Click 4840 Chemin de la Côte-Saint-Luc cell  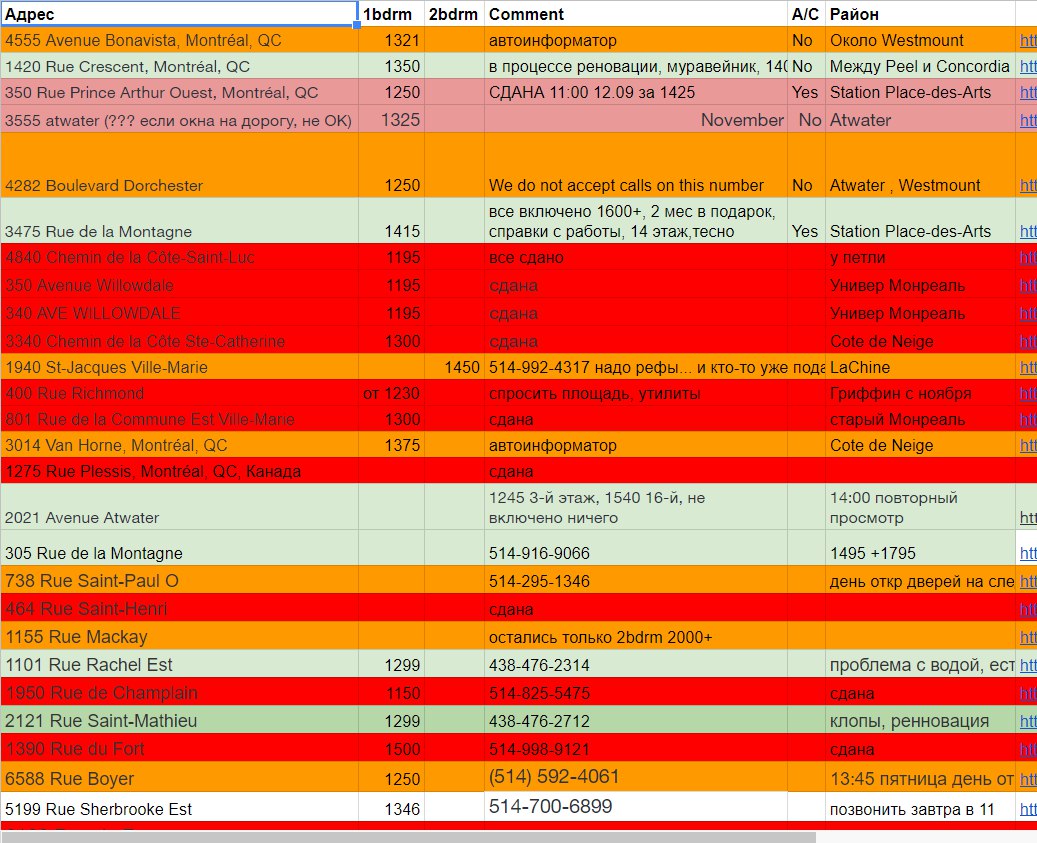tap(179, 257)
